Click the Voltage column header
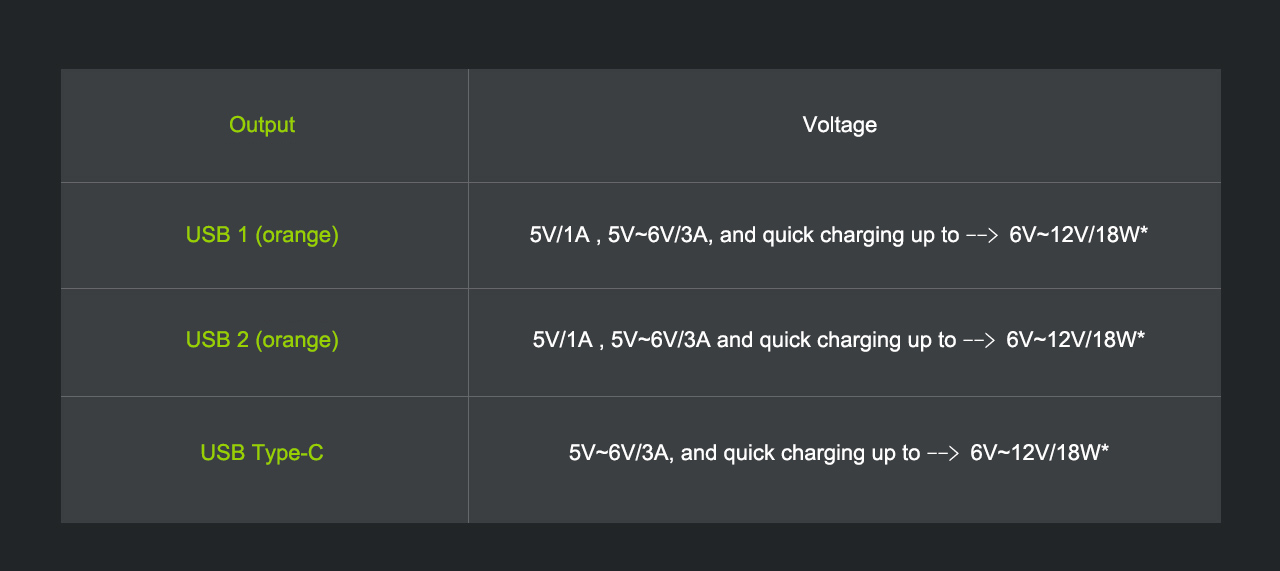 tap(840, 125)
